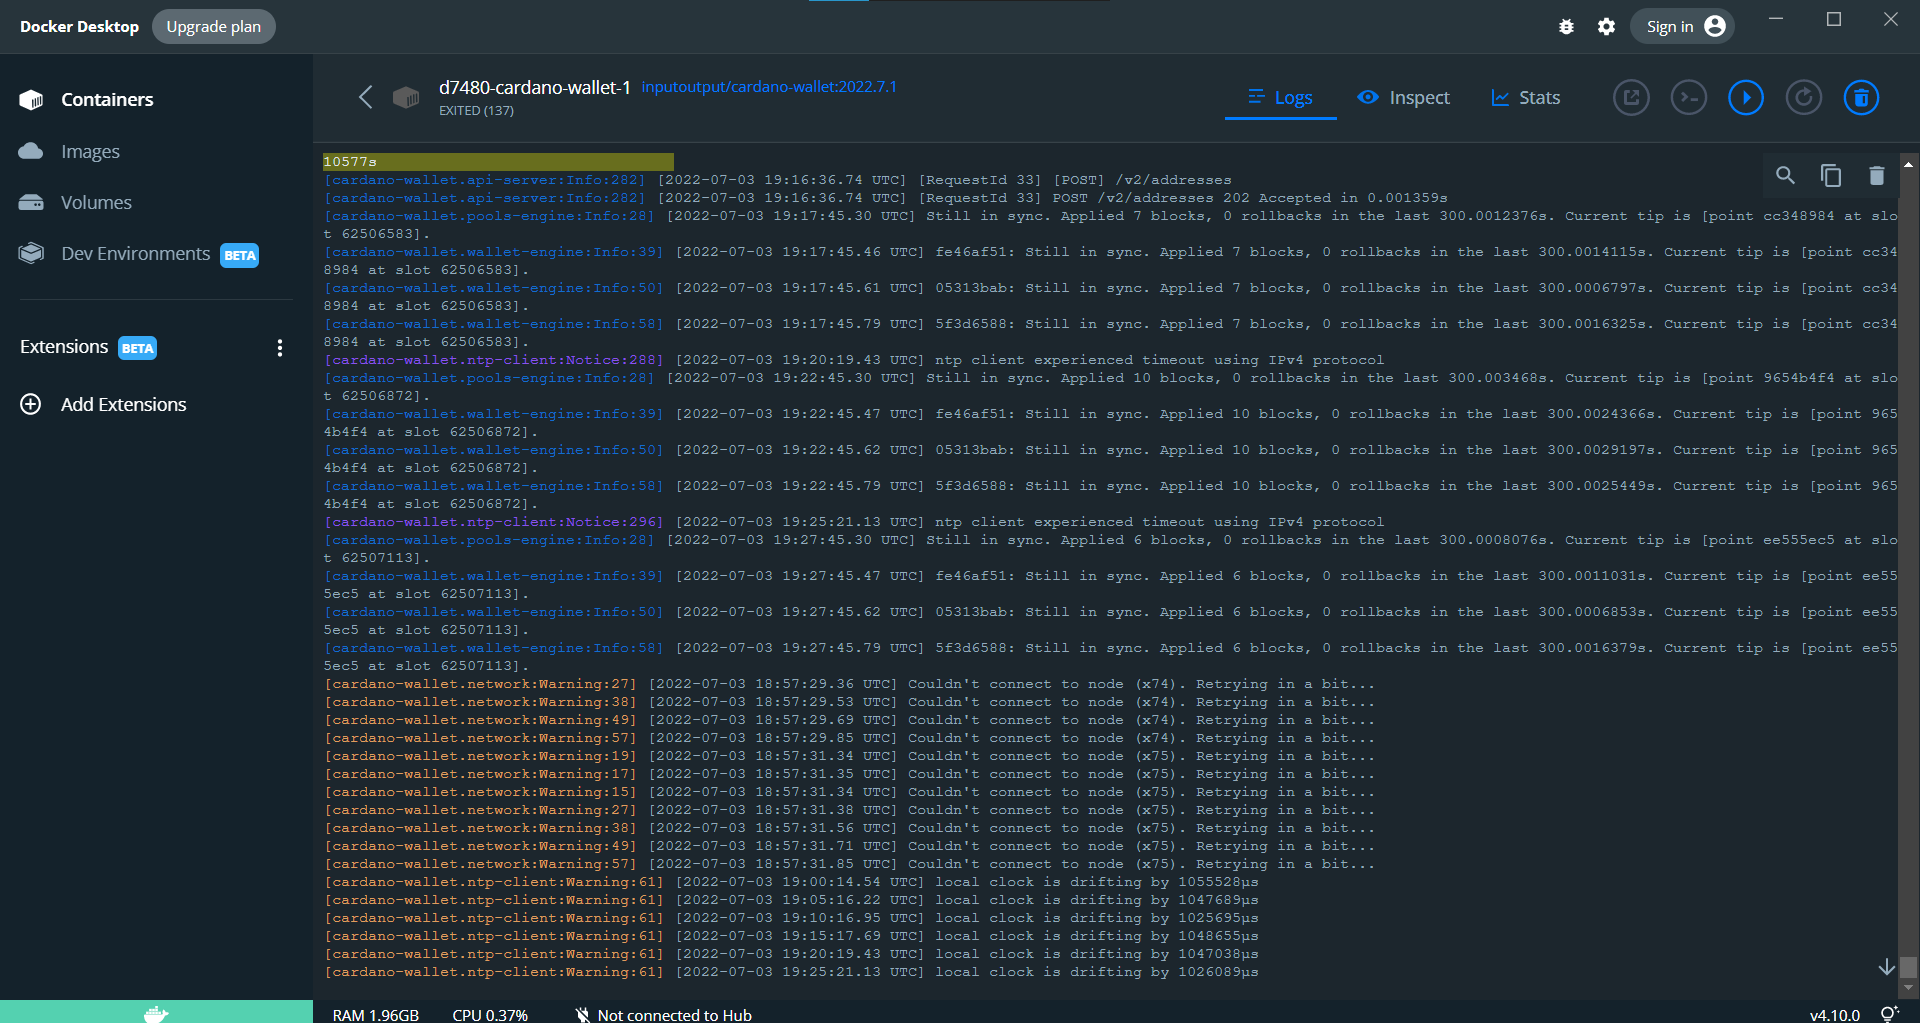The width and height of the screenshot is (1920, 1023).
Task: Go back using the left chevron
Action: pyautogui.click(x=365, y=97)
